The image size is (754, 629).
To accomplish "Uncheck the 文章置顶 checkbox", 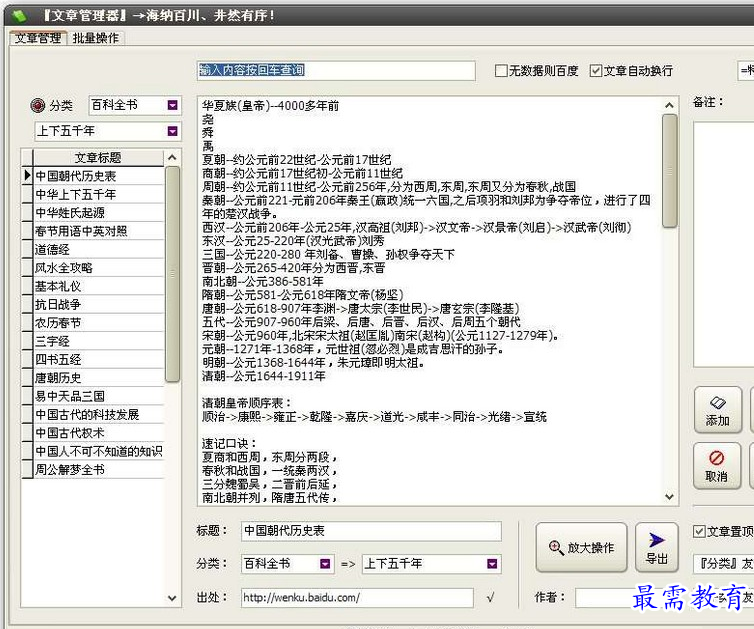I will tap(700, 531).
